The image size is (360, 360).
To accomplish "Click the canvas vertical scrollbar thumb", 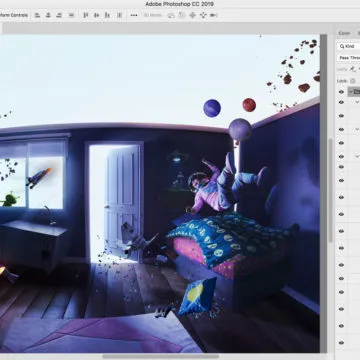I will (x=330, y=190).
